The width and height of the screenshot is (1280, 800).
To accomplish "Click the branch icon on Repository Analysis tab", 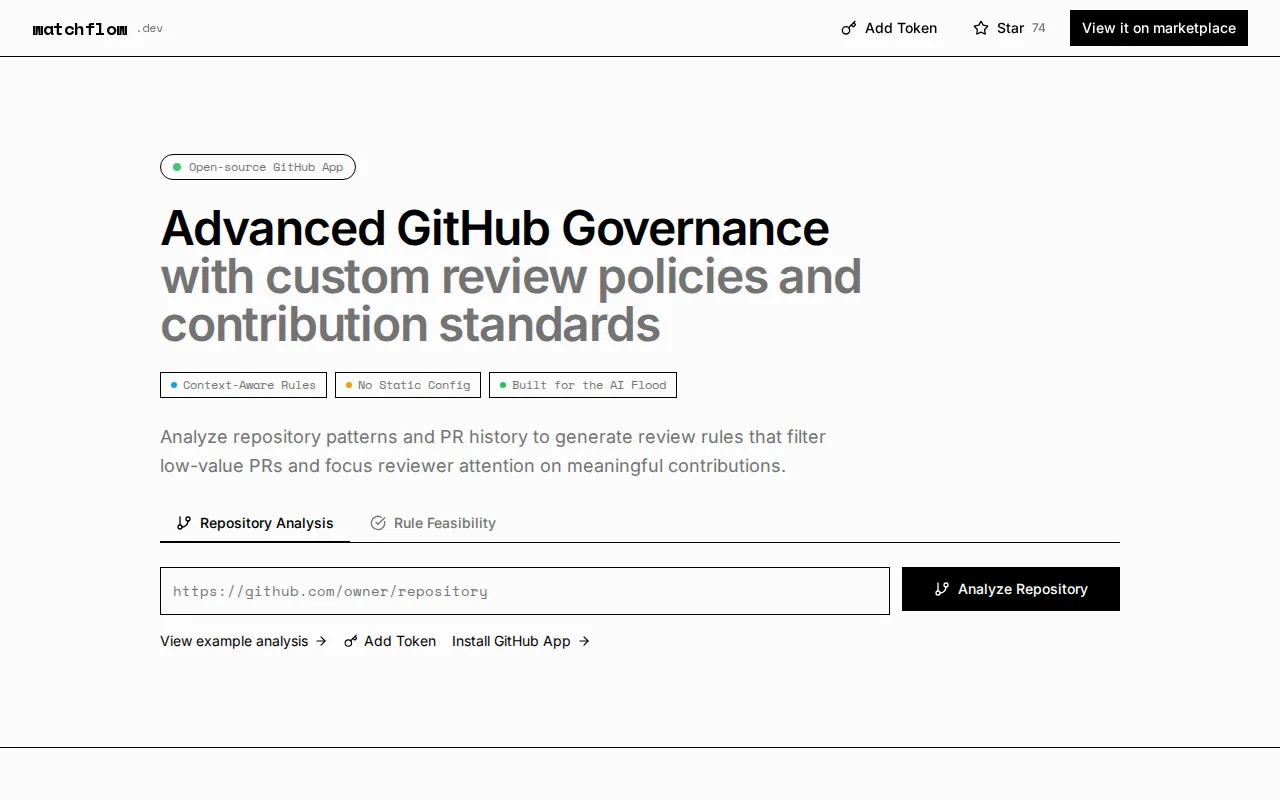I will [x=184, y=523].
